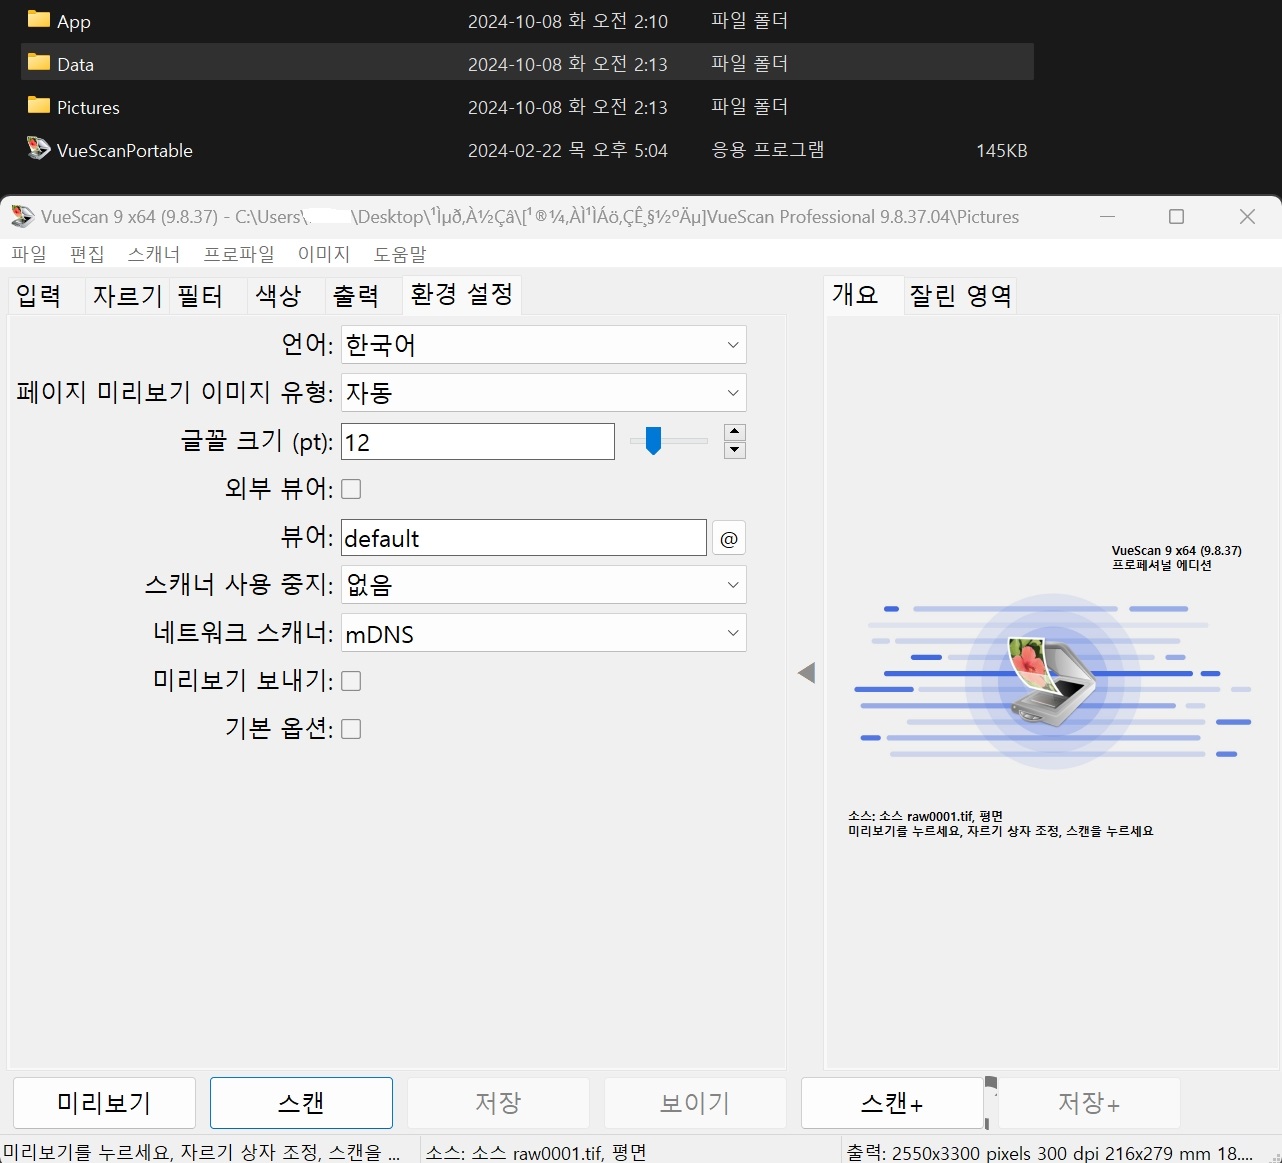This screenshot has height=1163, width=1282.
Task: Open the 언어 dropdown showing 한국어
Action: (x=544, y=345)
